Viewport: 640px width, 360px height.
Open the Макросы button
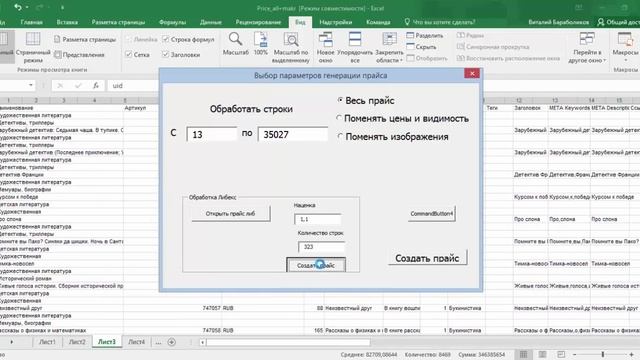tap(625, 48)
